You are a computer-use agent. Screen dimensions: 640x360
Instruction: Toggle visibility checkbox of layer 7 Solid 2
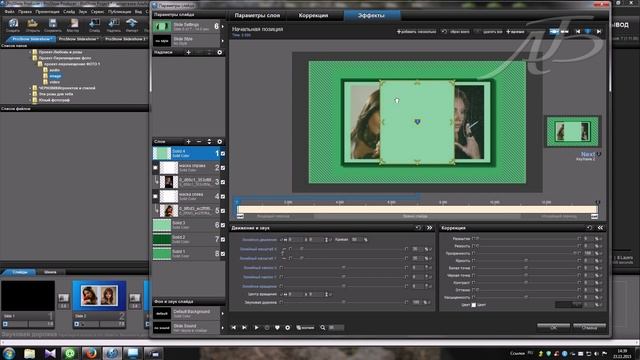[223, 239]
